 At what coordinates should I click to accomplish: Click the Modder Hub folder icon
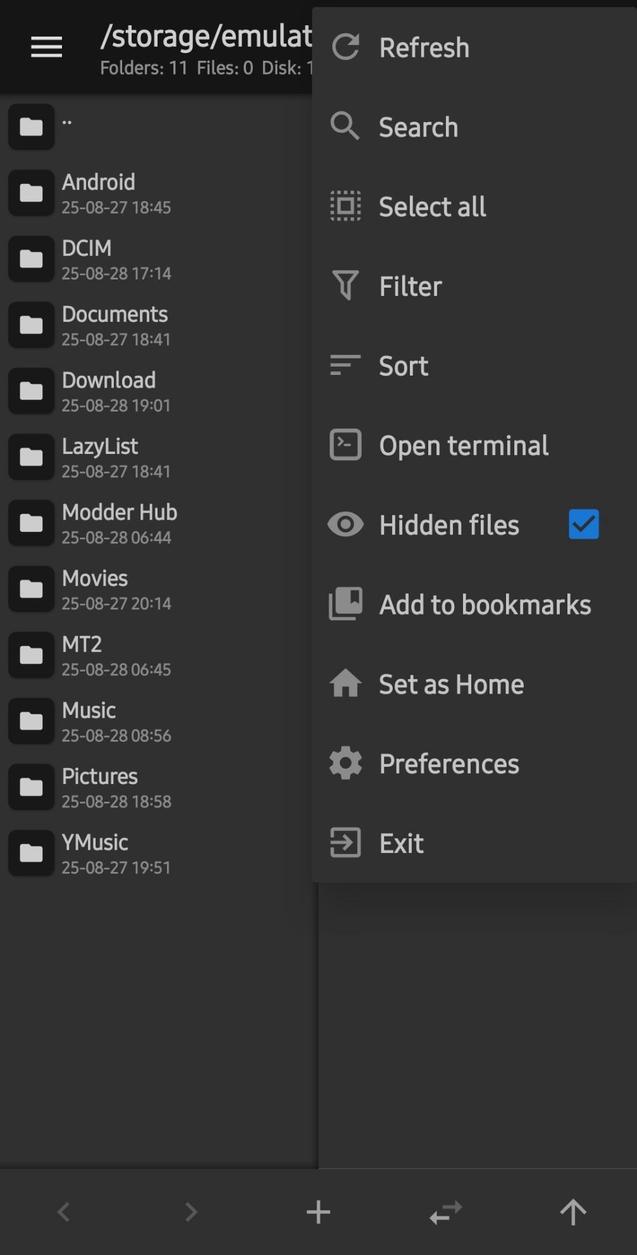pyautogui.click(x=31, y=523)
